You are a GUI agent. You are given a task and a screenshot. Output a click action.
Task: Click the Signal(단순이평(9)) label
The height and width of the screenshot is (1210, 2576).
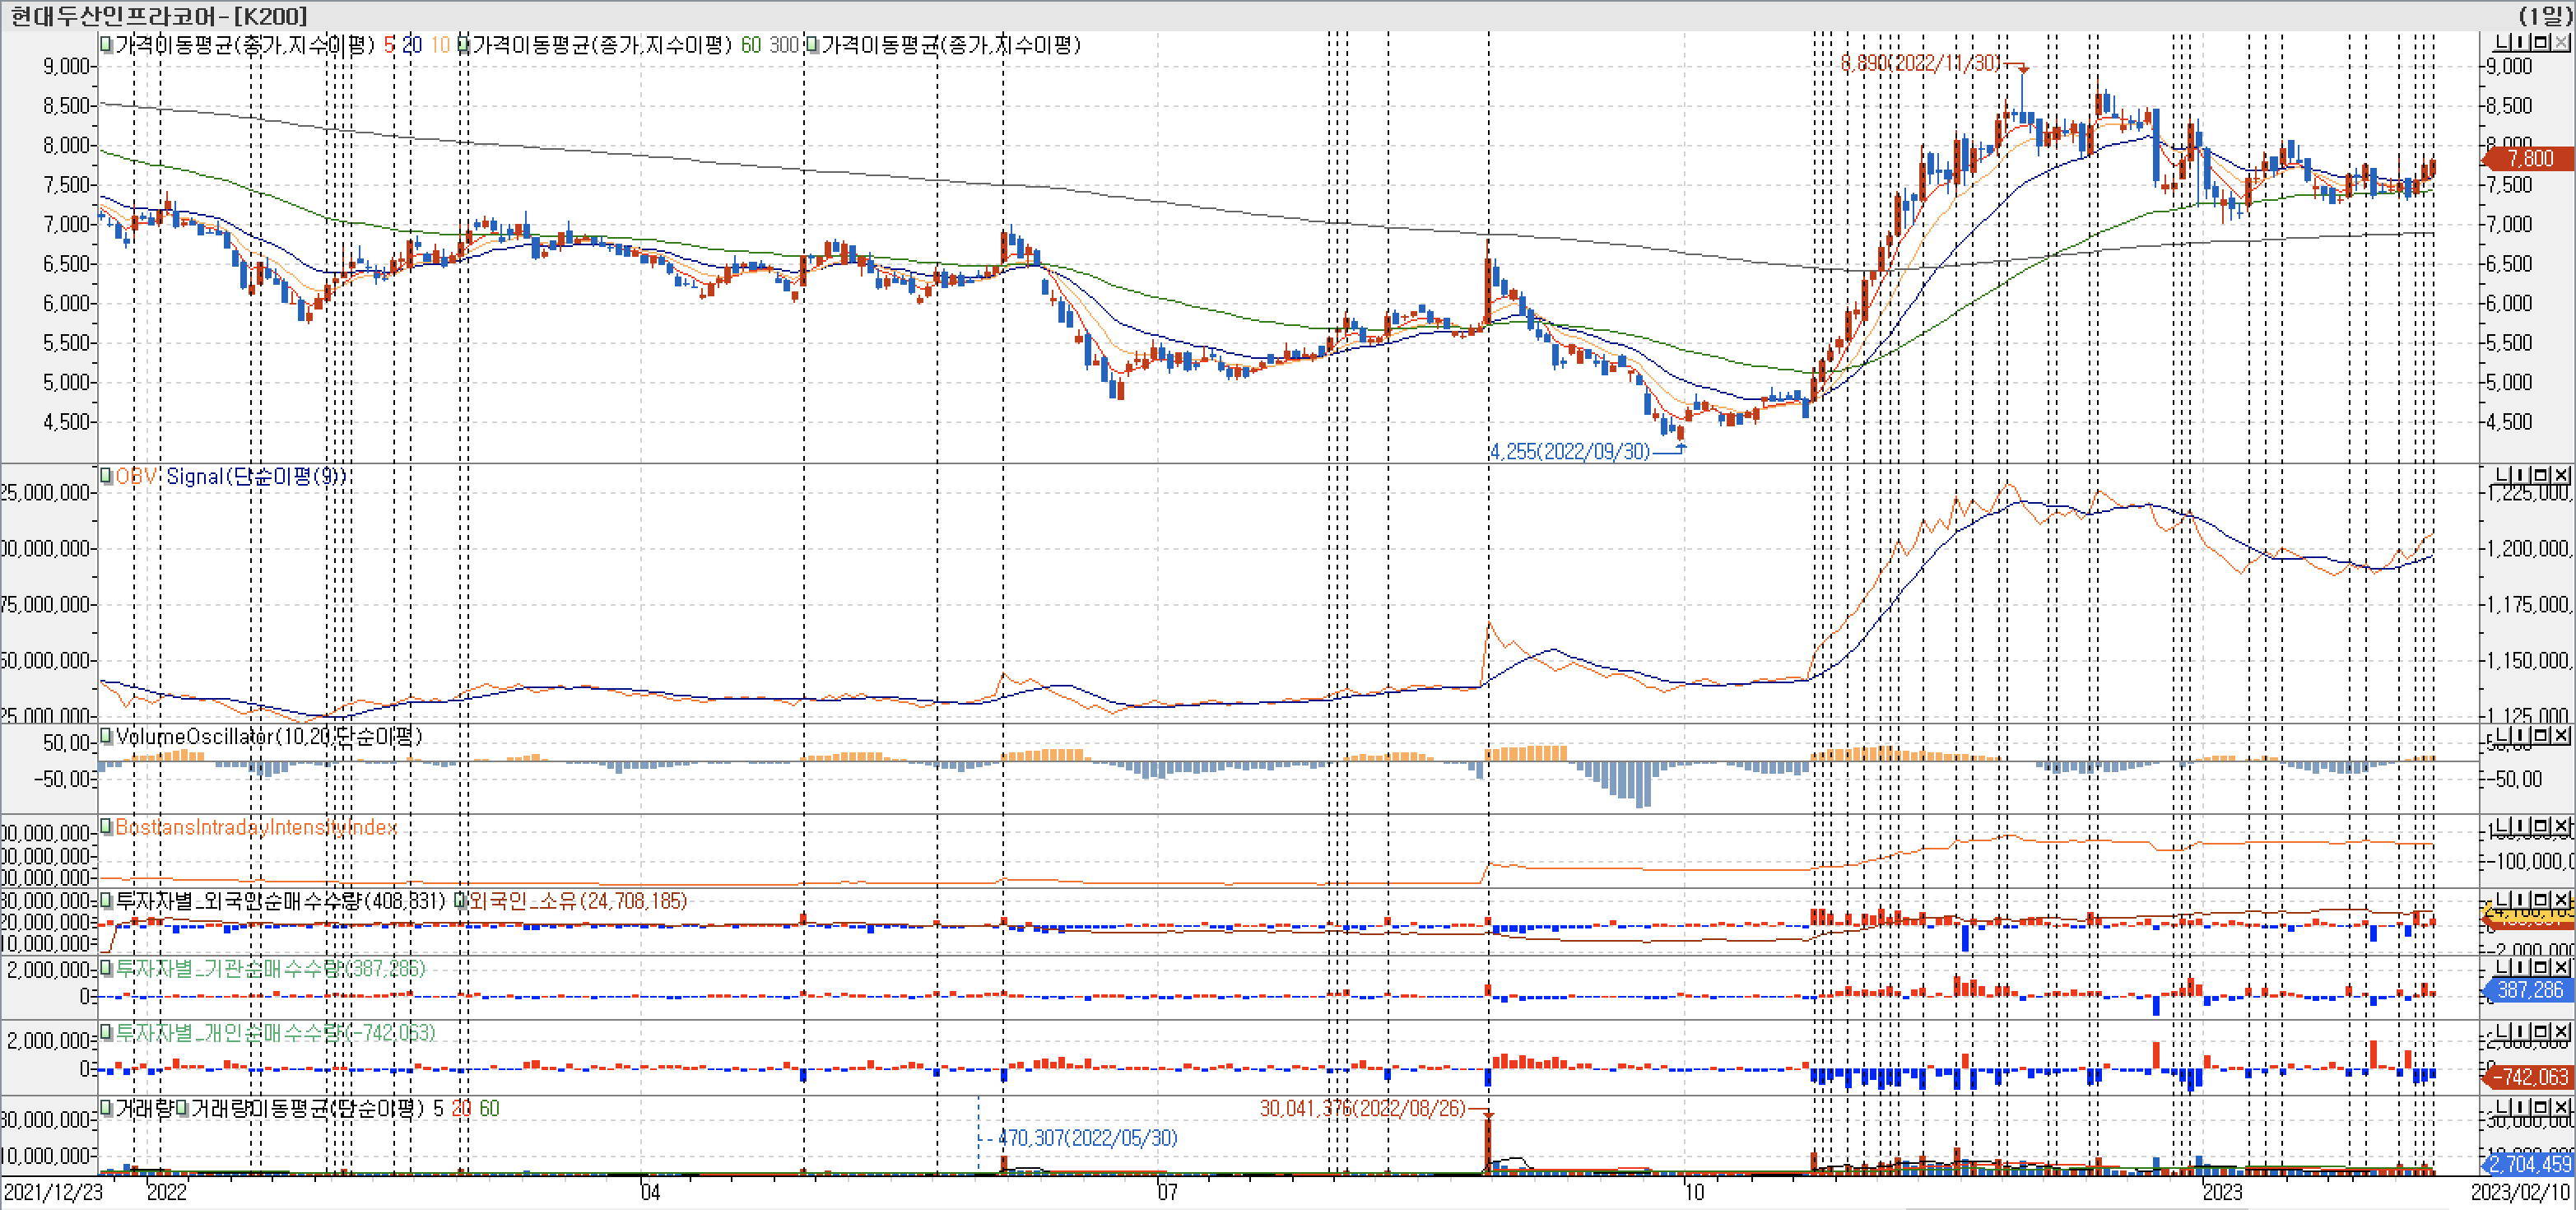point(255,476)
